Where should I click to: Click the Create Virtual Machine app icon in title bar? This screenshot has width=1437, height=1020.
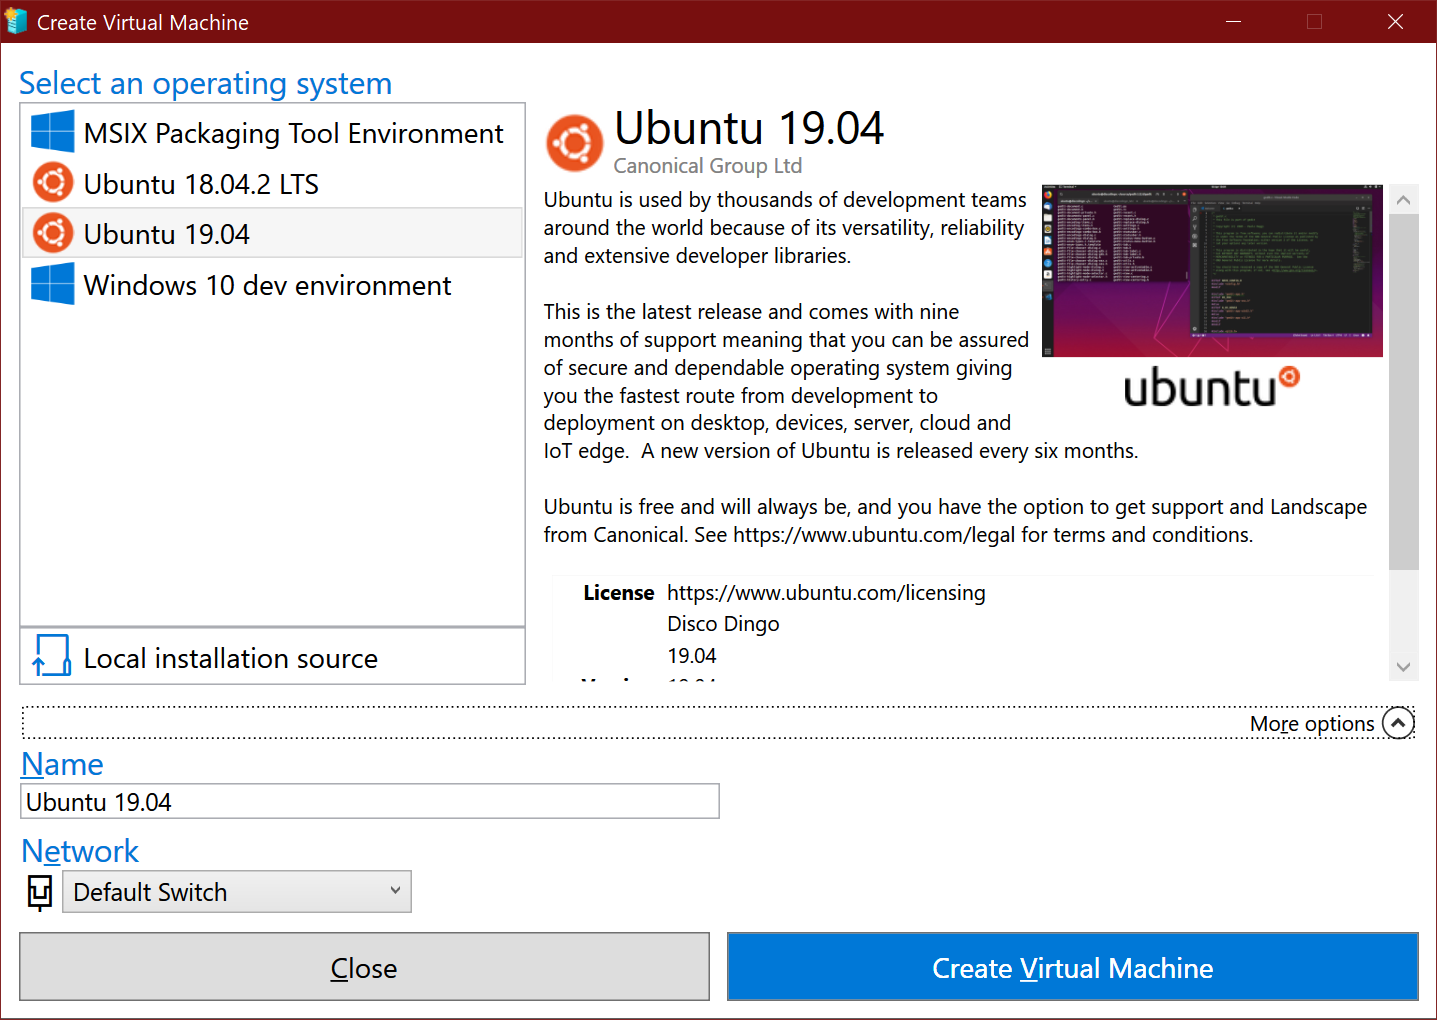(16, 21)
